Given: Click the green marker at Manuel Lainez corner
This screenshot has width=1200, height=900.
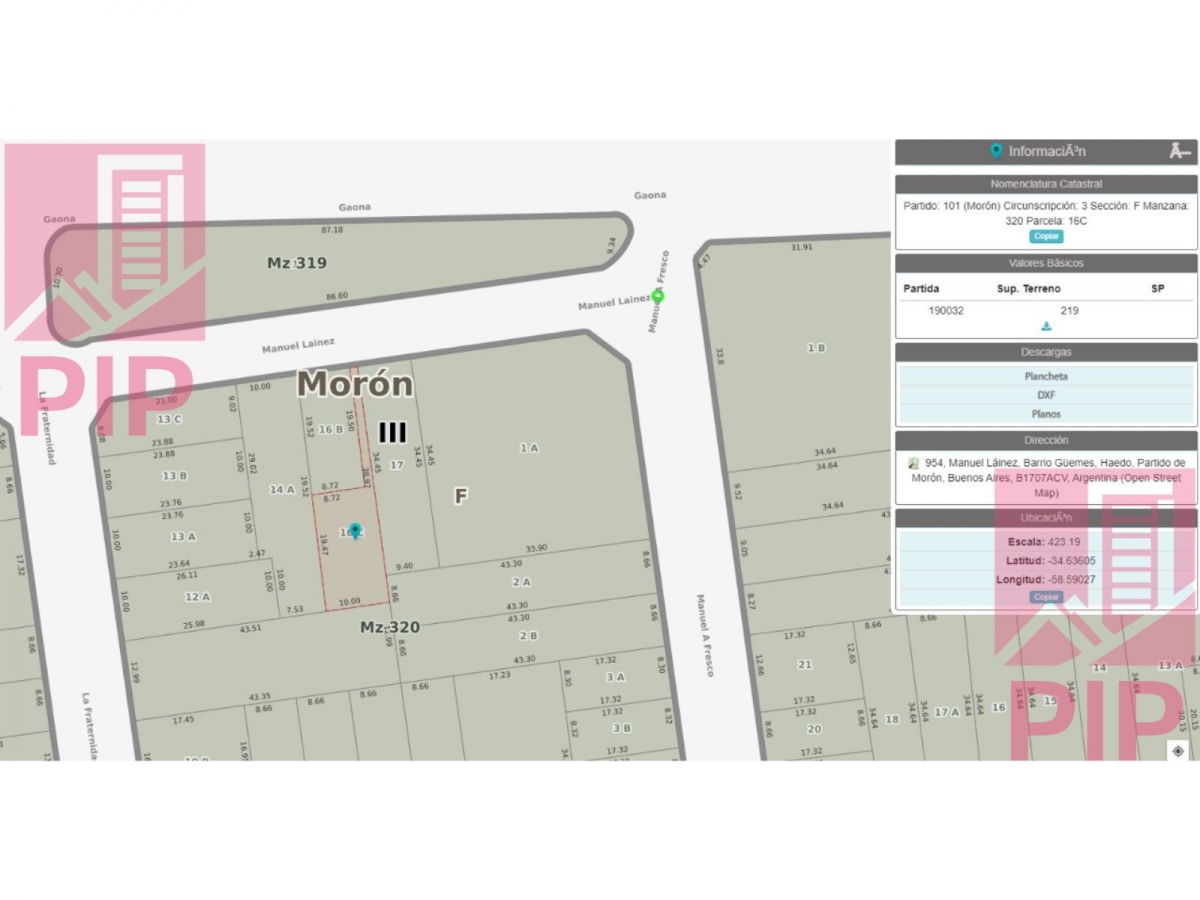Looking at the screenshot, I should pyautogui.click(x=658, y=295).
